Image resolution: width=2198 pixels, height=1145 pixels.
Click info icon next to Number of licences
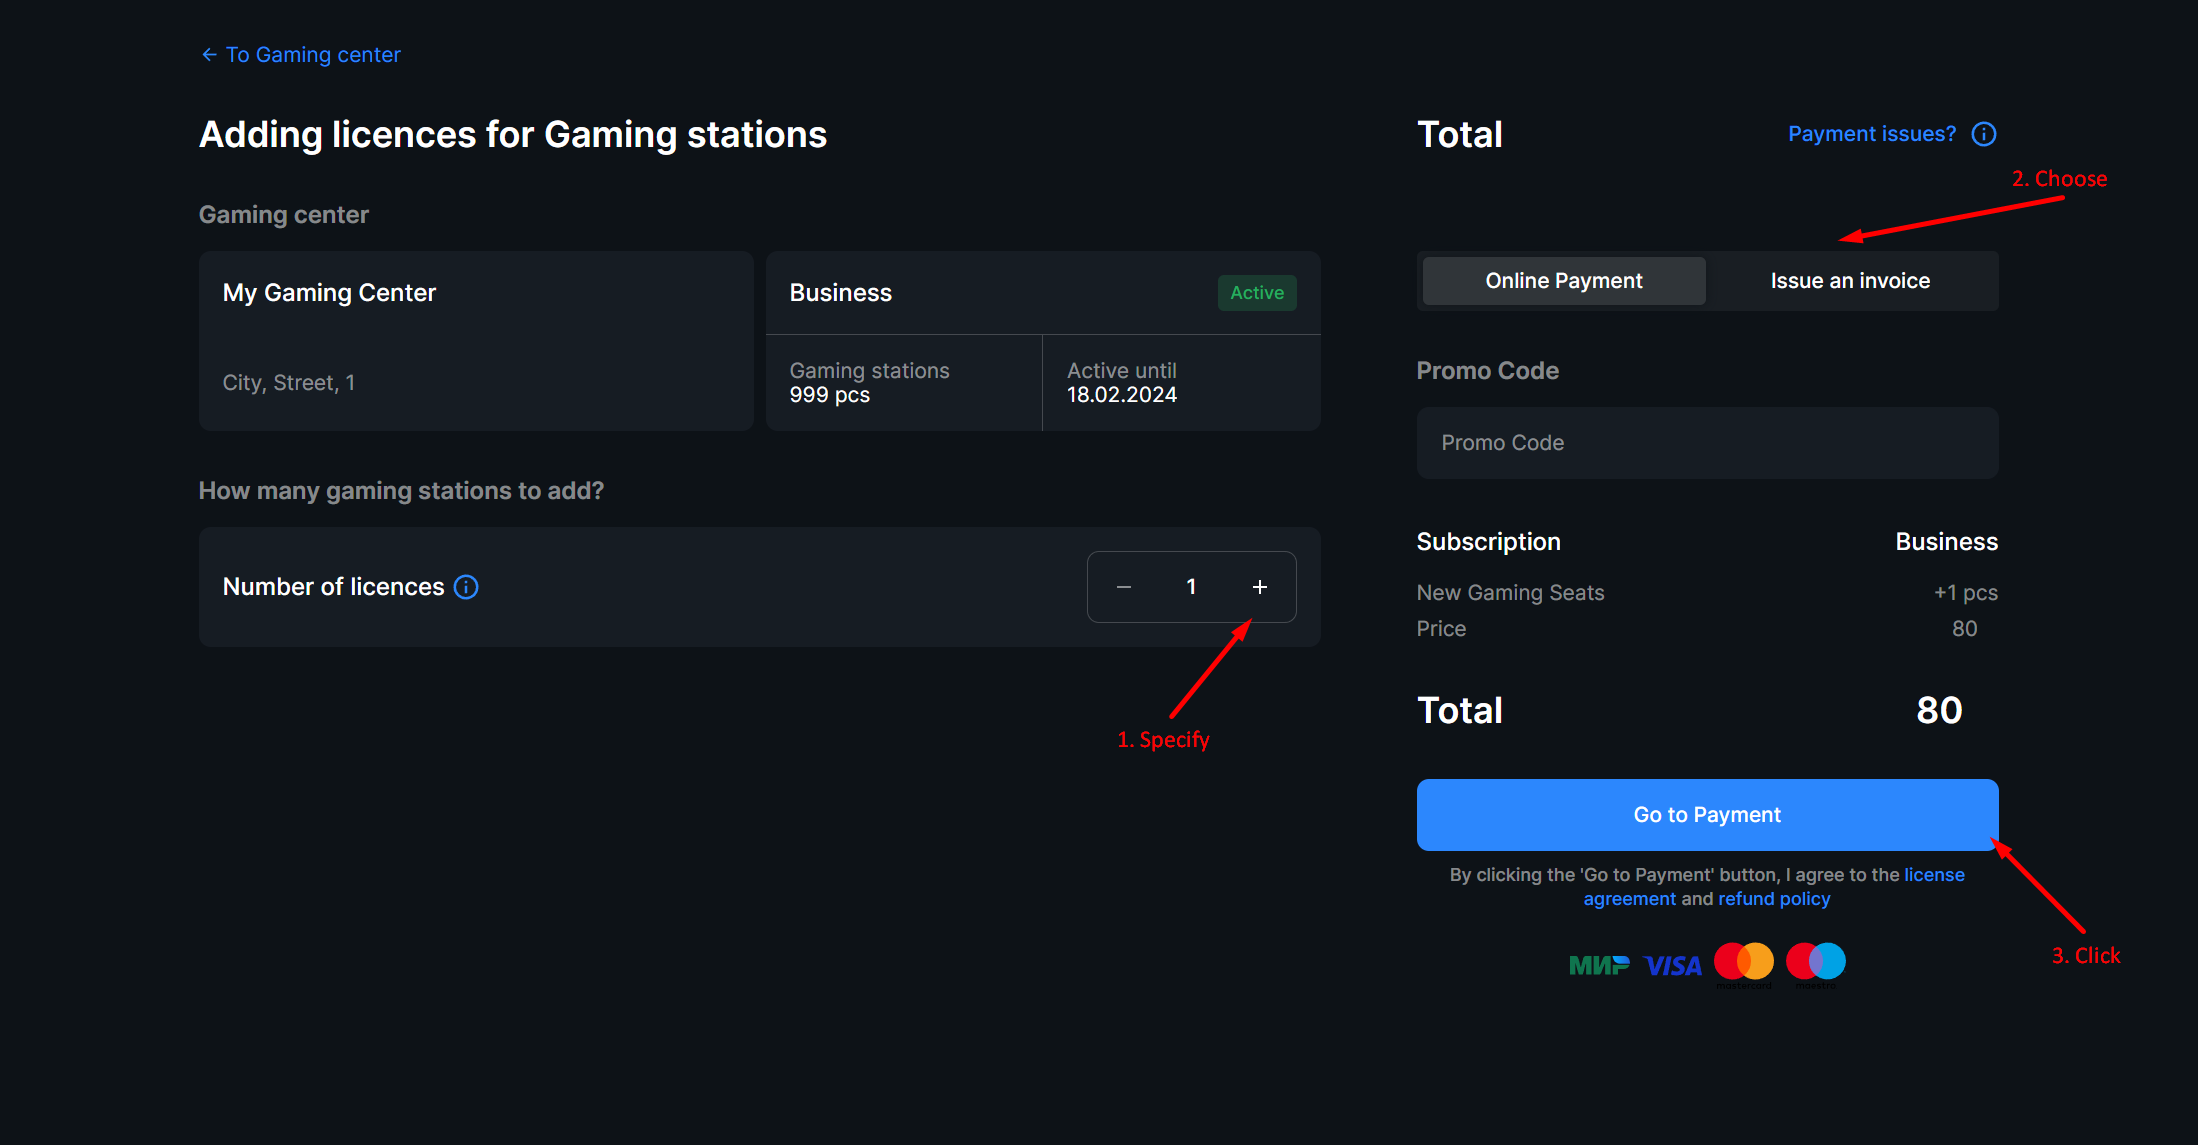(x=466, y=587)
